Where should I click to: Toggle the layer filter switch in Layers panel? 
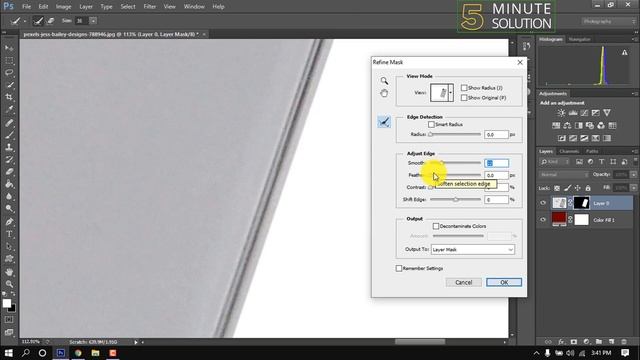point(635,162)
